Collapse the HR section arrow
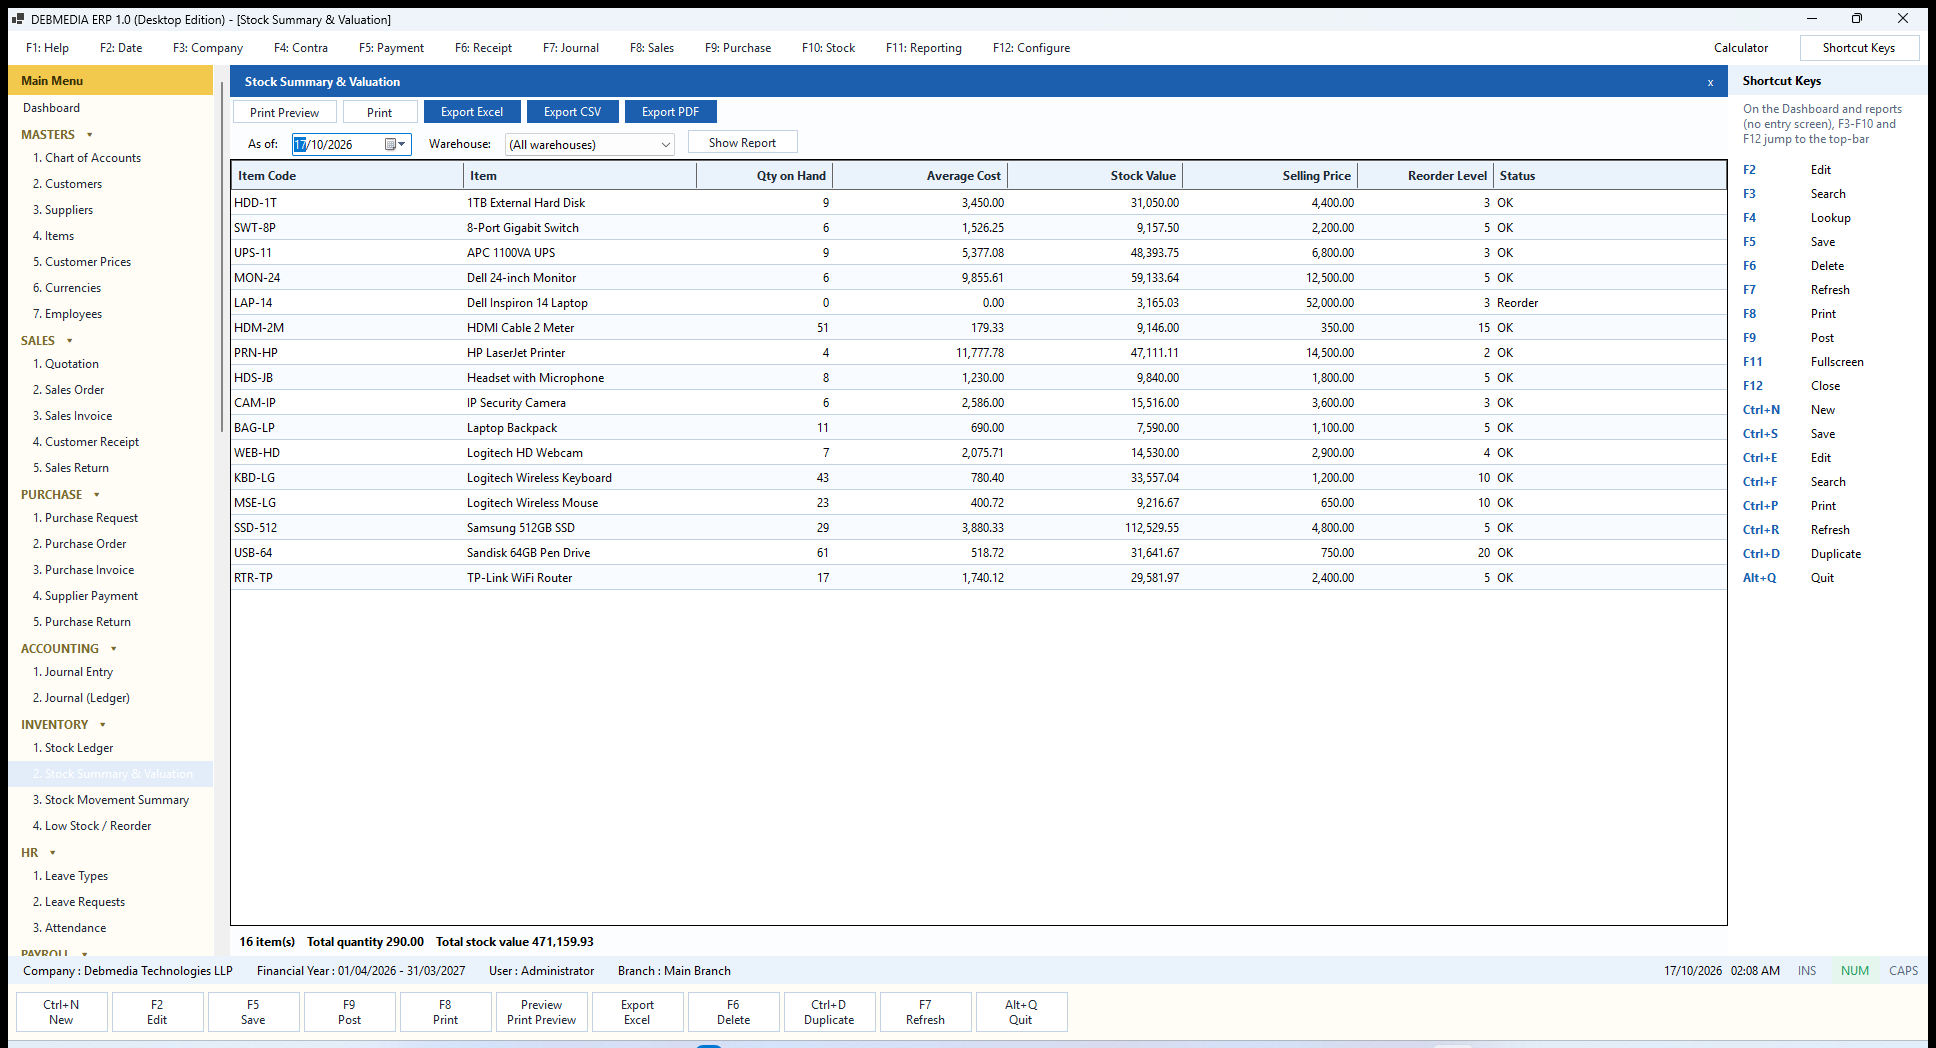The image size is (1936, 1048). point(53,853)
